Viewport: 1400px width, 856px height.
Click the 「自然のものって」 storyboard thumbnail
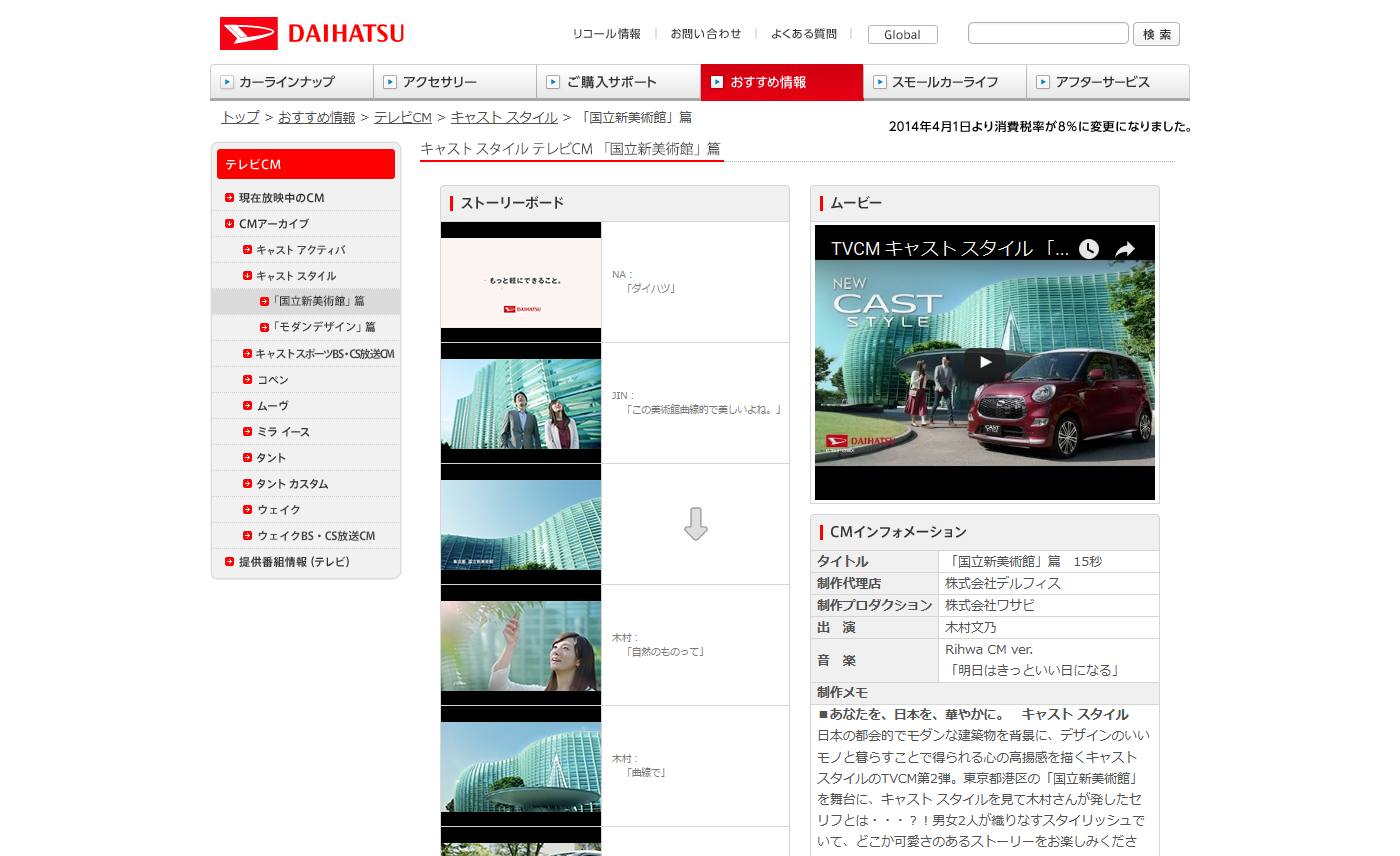click(x=521, y=645)
